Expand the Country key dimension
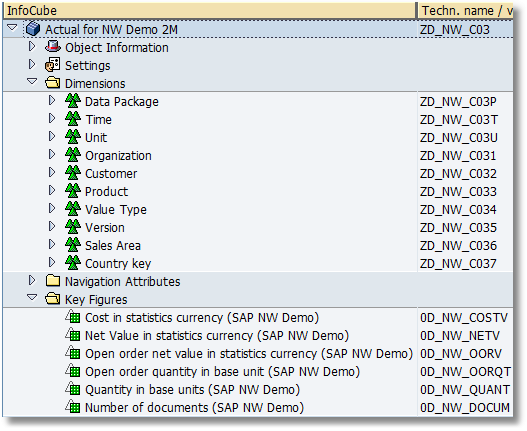This screenshot has width=527, height=431. [52, 262]
